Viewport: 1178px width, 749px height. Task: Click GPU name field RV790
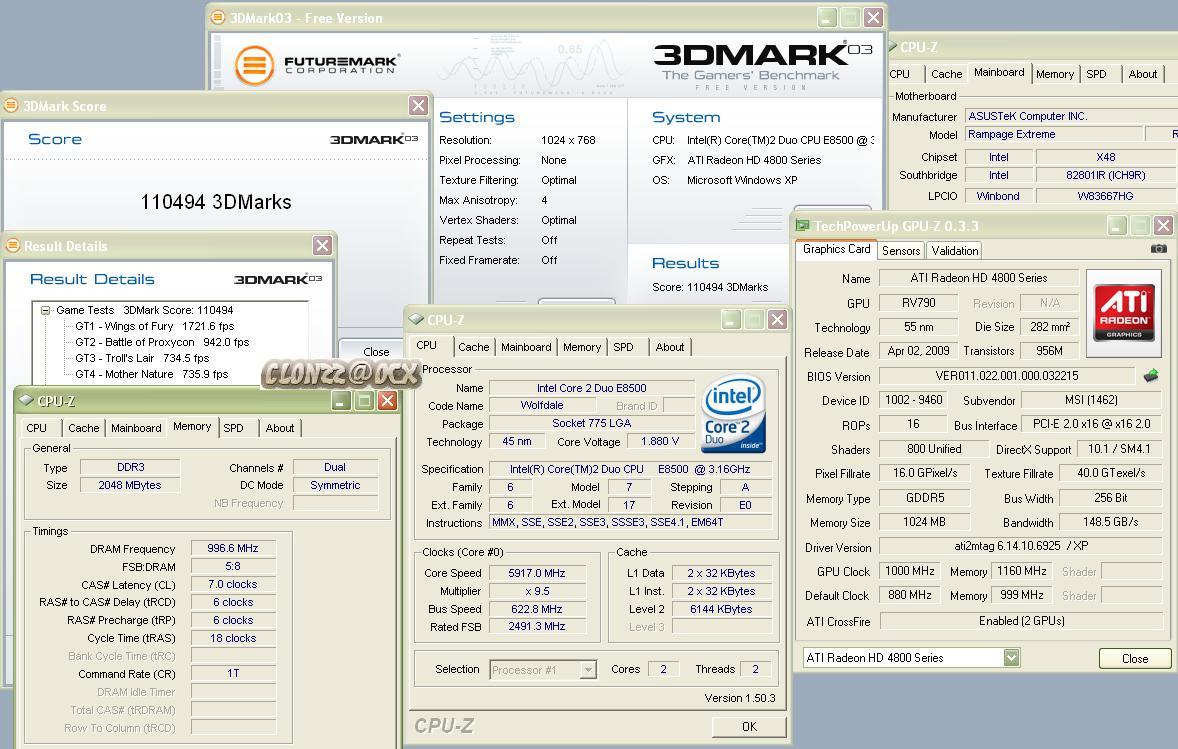tap(919, 303)
